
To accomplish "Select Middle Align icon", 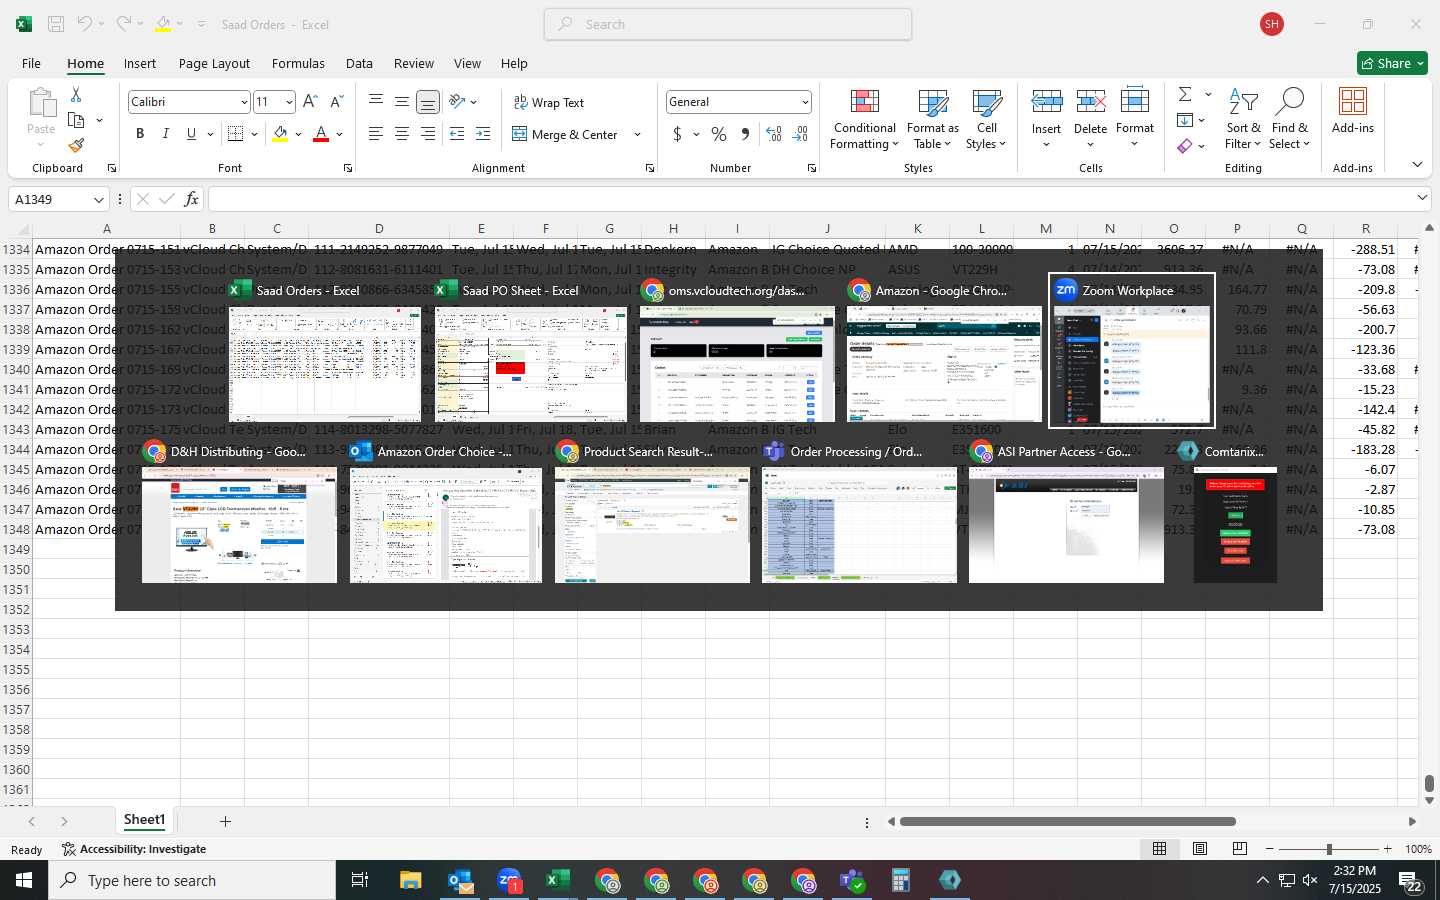I will (401, 102).
